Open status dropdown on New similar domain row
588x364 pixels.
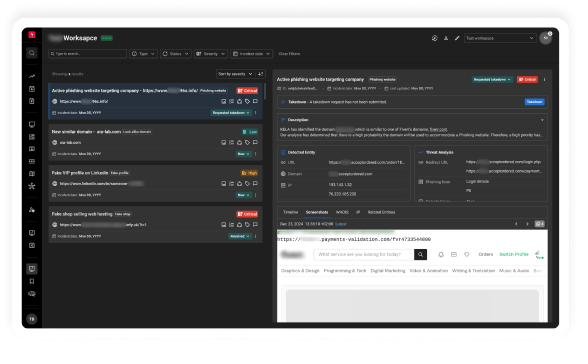pos(243,154)
